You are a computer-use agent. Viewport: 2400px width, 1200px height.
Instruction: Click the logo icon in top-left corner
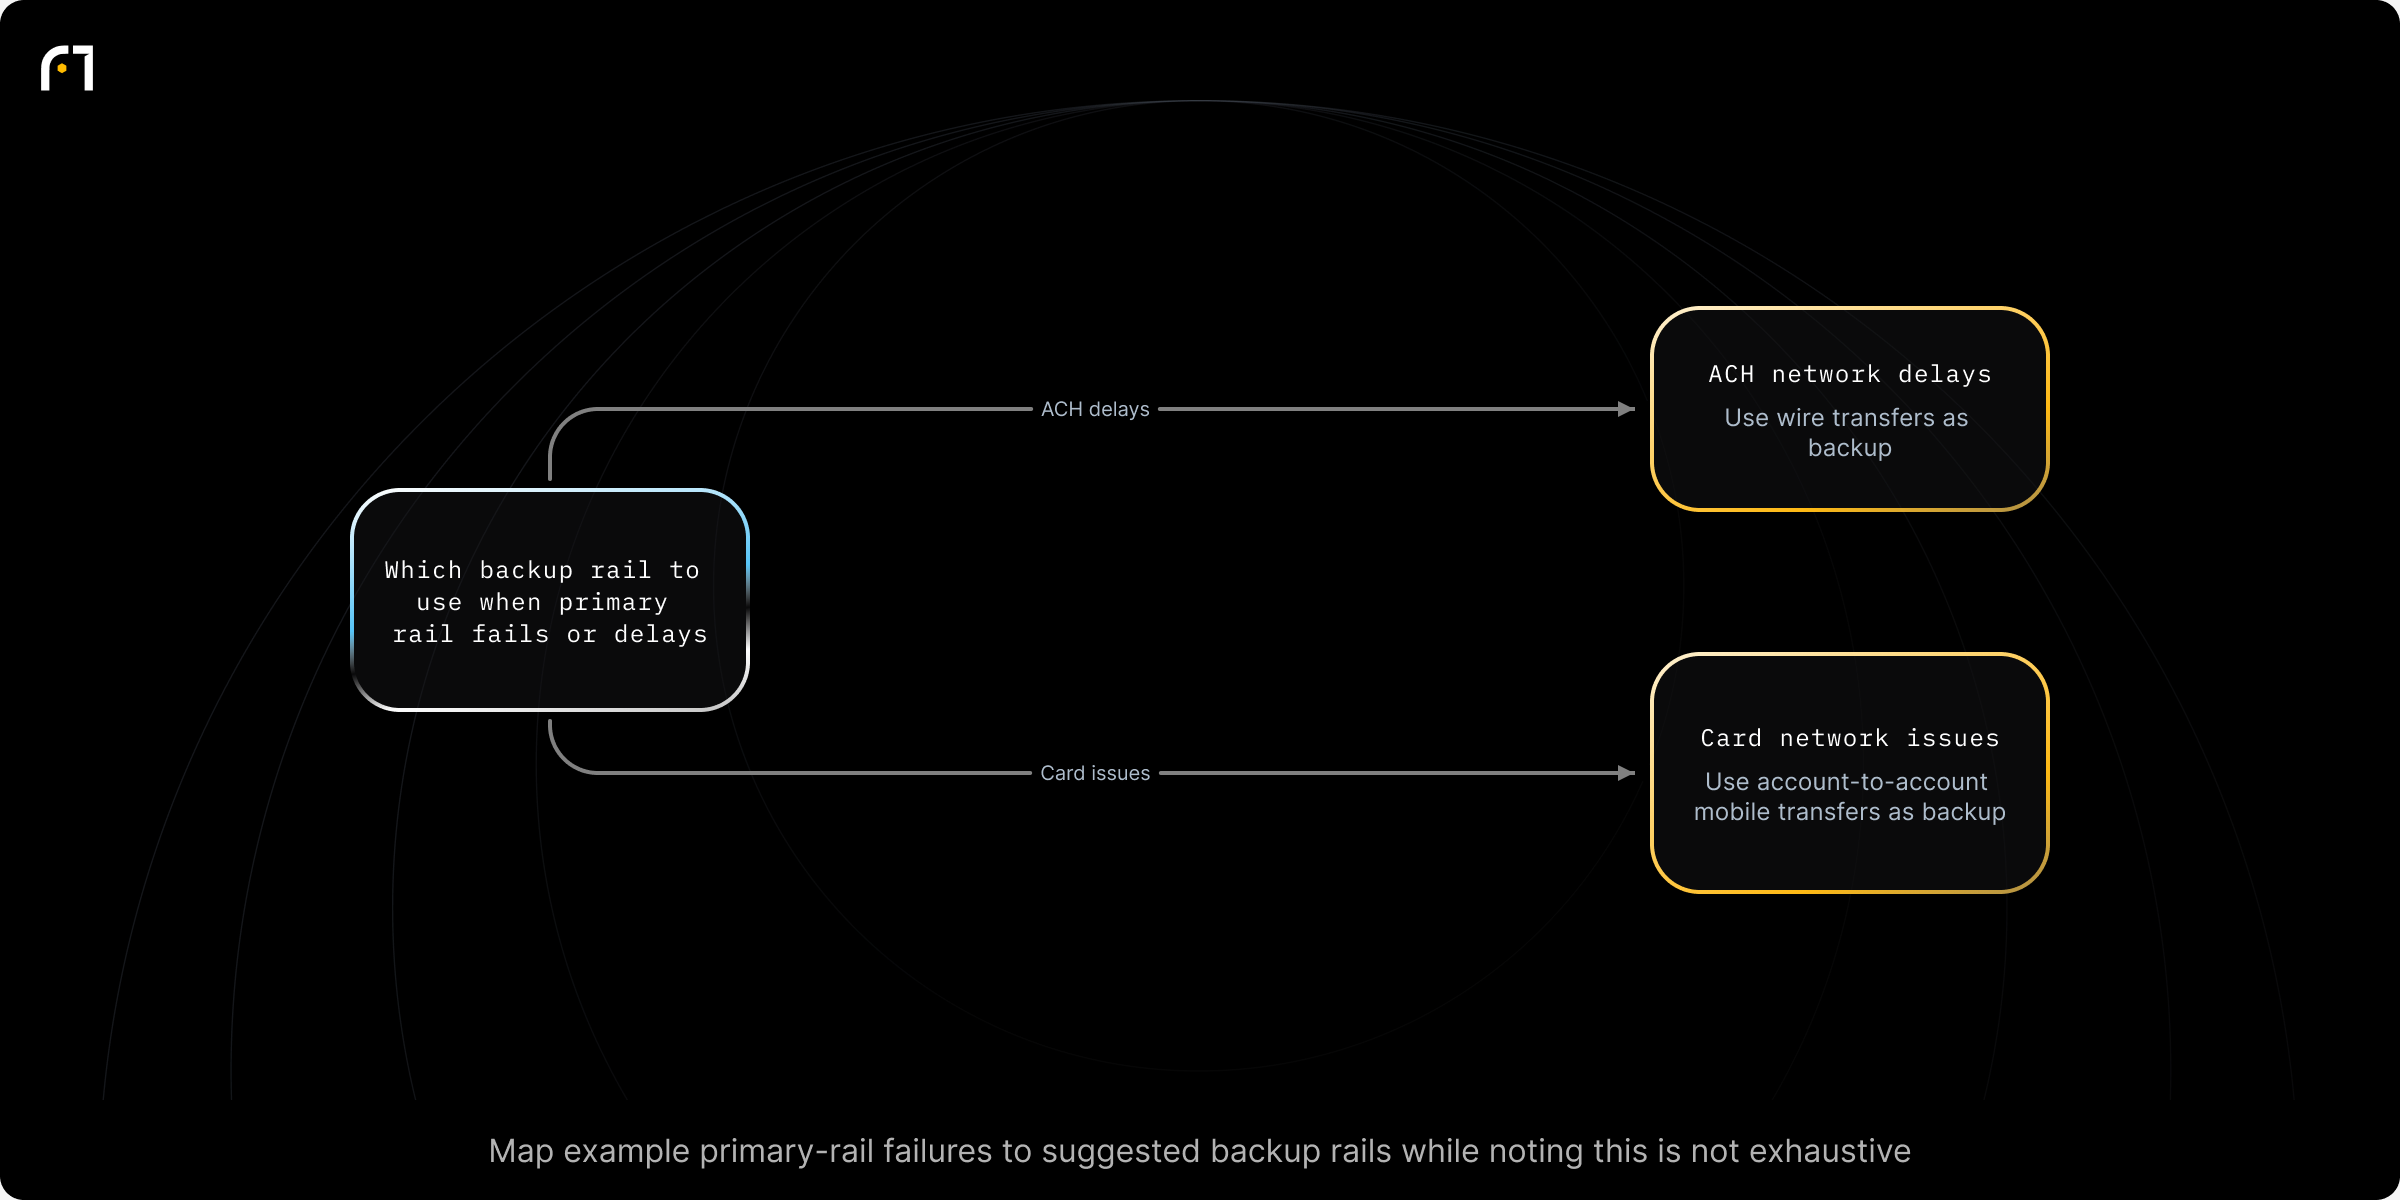click(67, 68)
